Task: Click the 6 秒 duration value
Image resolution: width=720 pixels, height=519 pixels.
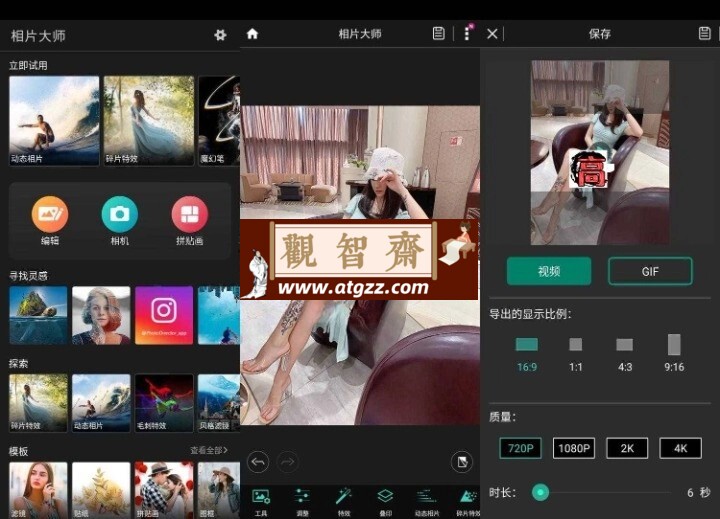Action: [x=698, y=492]
